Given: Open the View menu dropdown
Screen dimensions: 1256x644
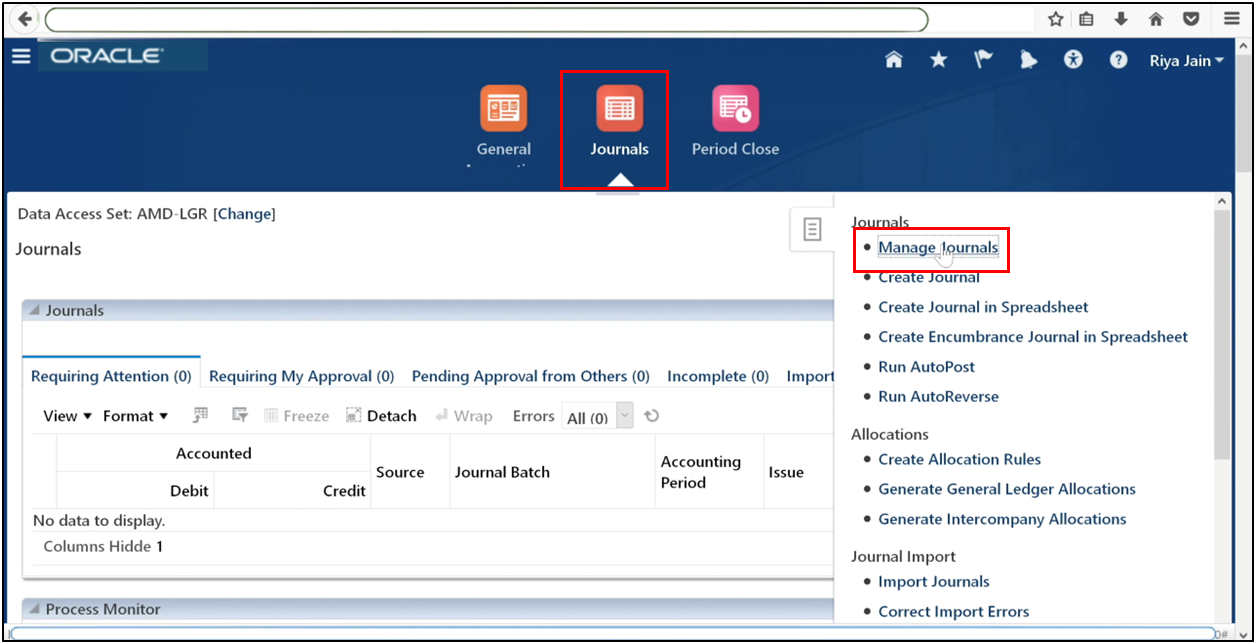Looking at the screenshot, I should (65, 415).
